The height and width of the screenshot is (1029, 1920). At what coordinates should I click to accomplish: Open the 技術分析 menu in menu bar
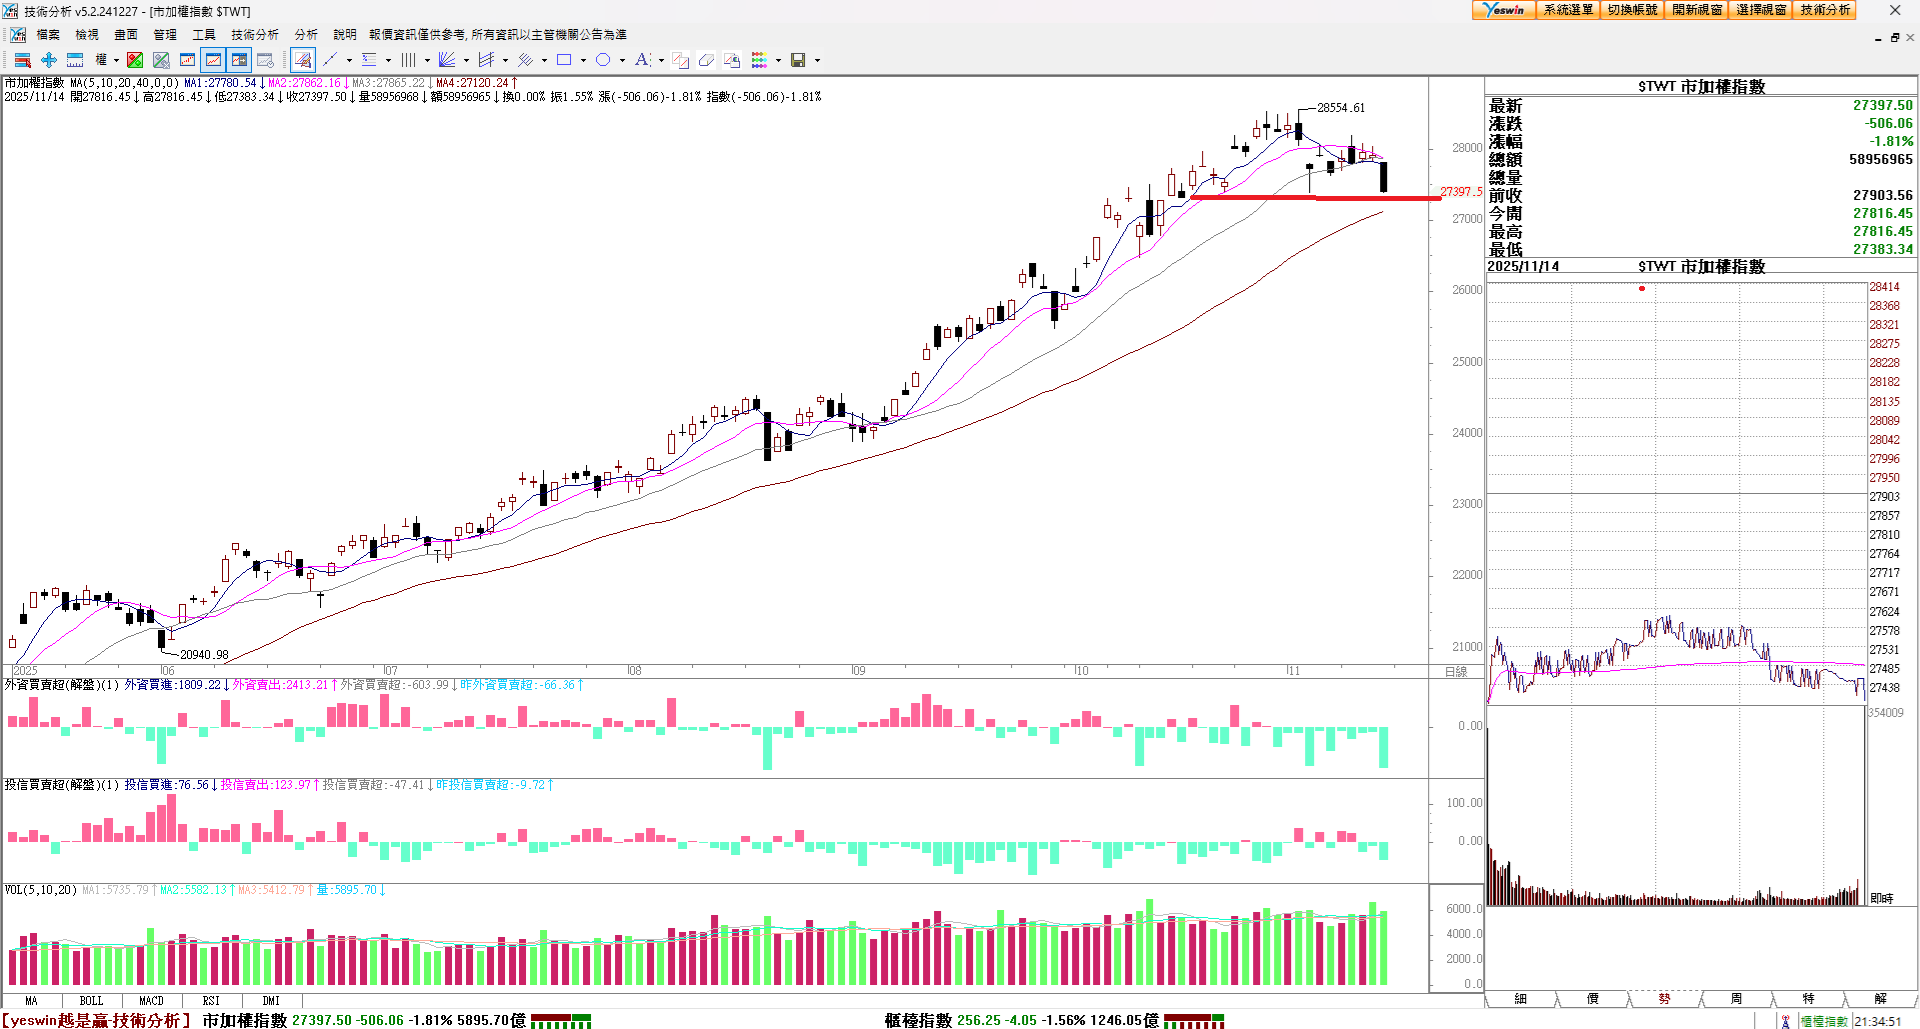click(255, 35)
